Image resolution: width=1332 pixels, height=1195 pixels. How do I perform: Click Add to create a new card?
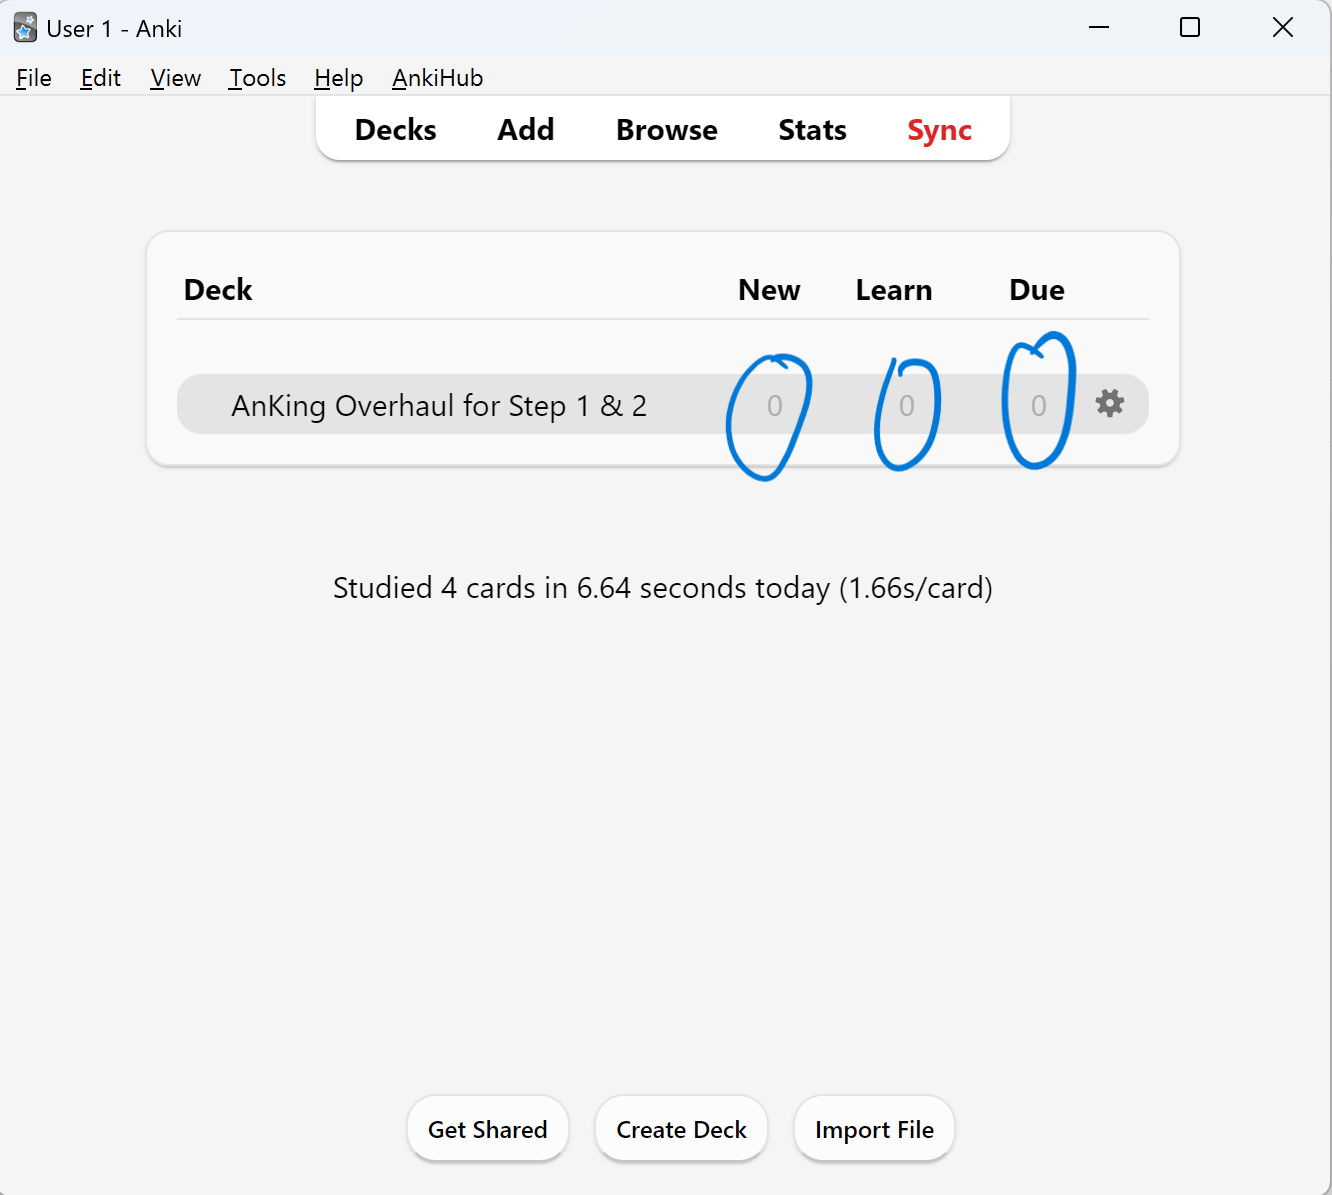526,130
